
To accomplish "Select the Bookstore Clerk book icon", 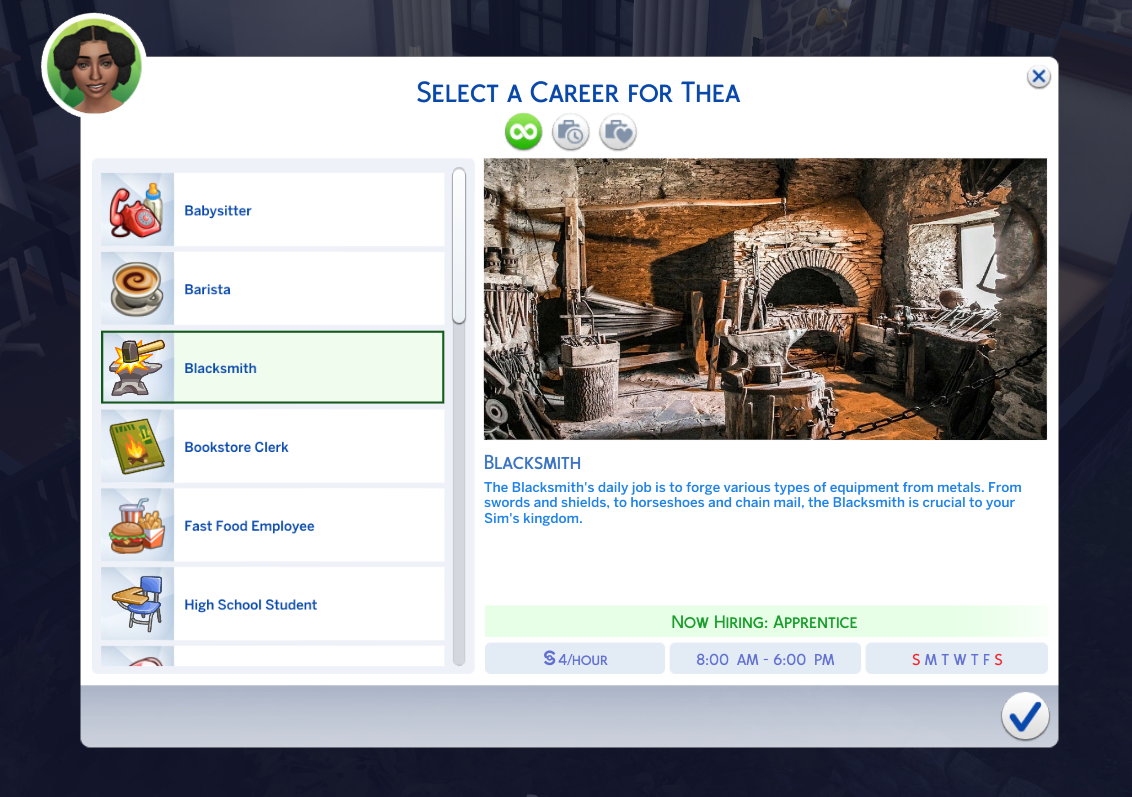I will pyautogui.click(x=137, y=446).
